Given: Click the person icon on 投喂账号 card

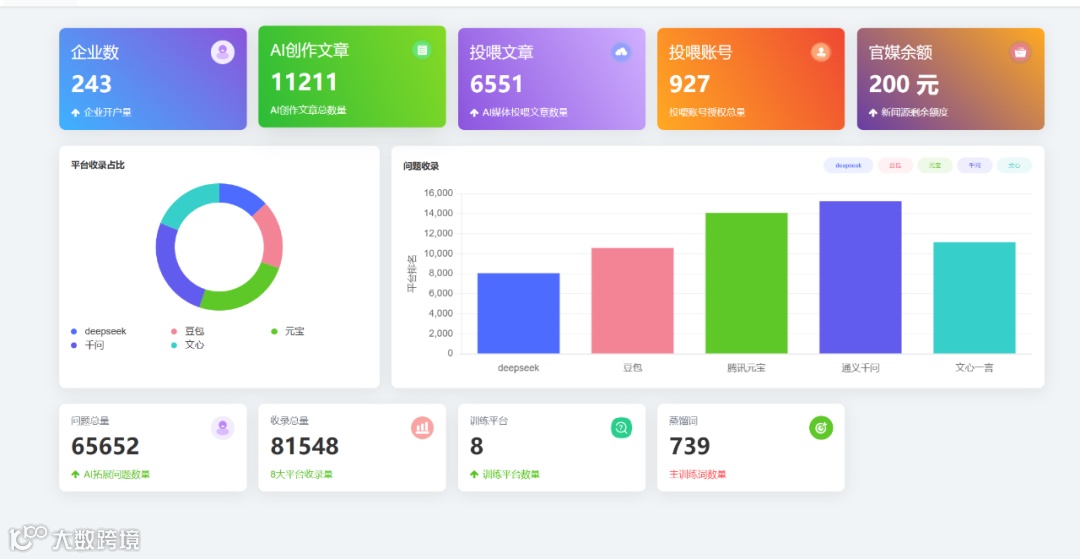Looking at the screenshot, I should pos(820,52).
